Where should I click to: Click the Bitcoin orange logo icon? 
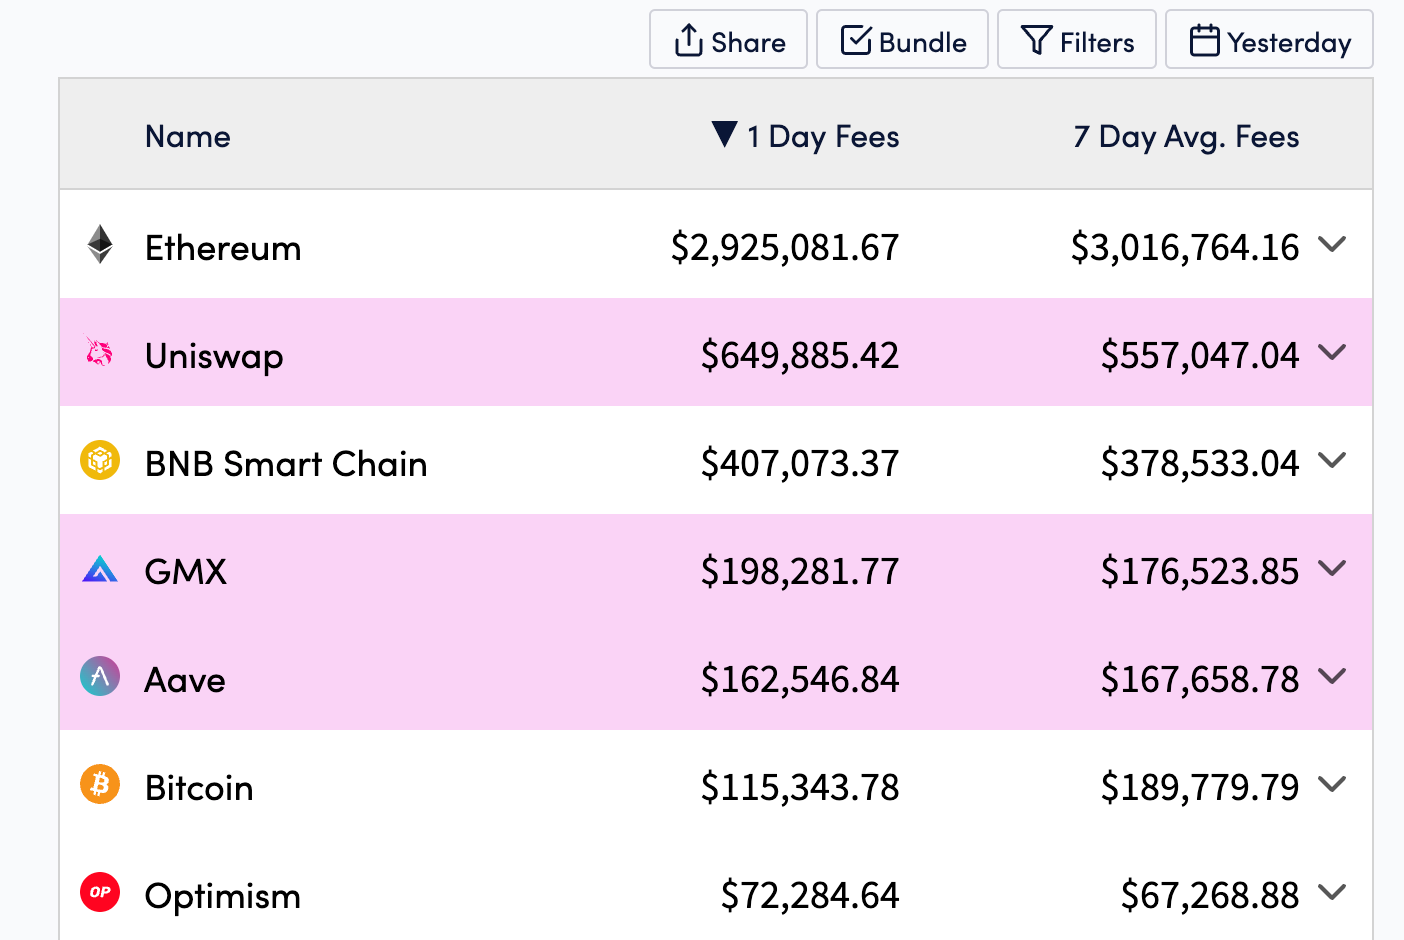(100, 784)
